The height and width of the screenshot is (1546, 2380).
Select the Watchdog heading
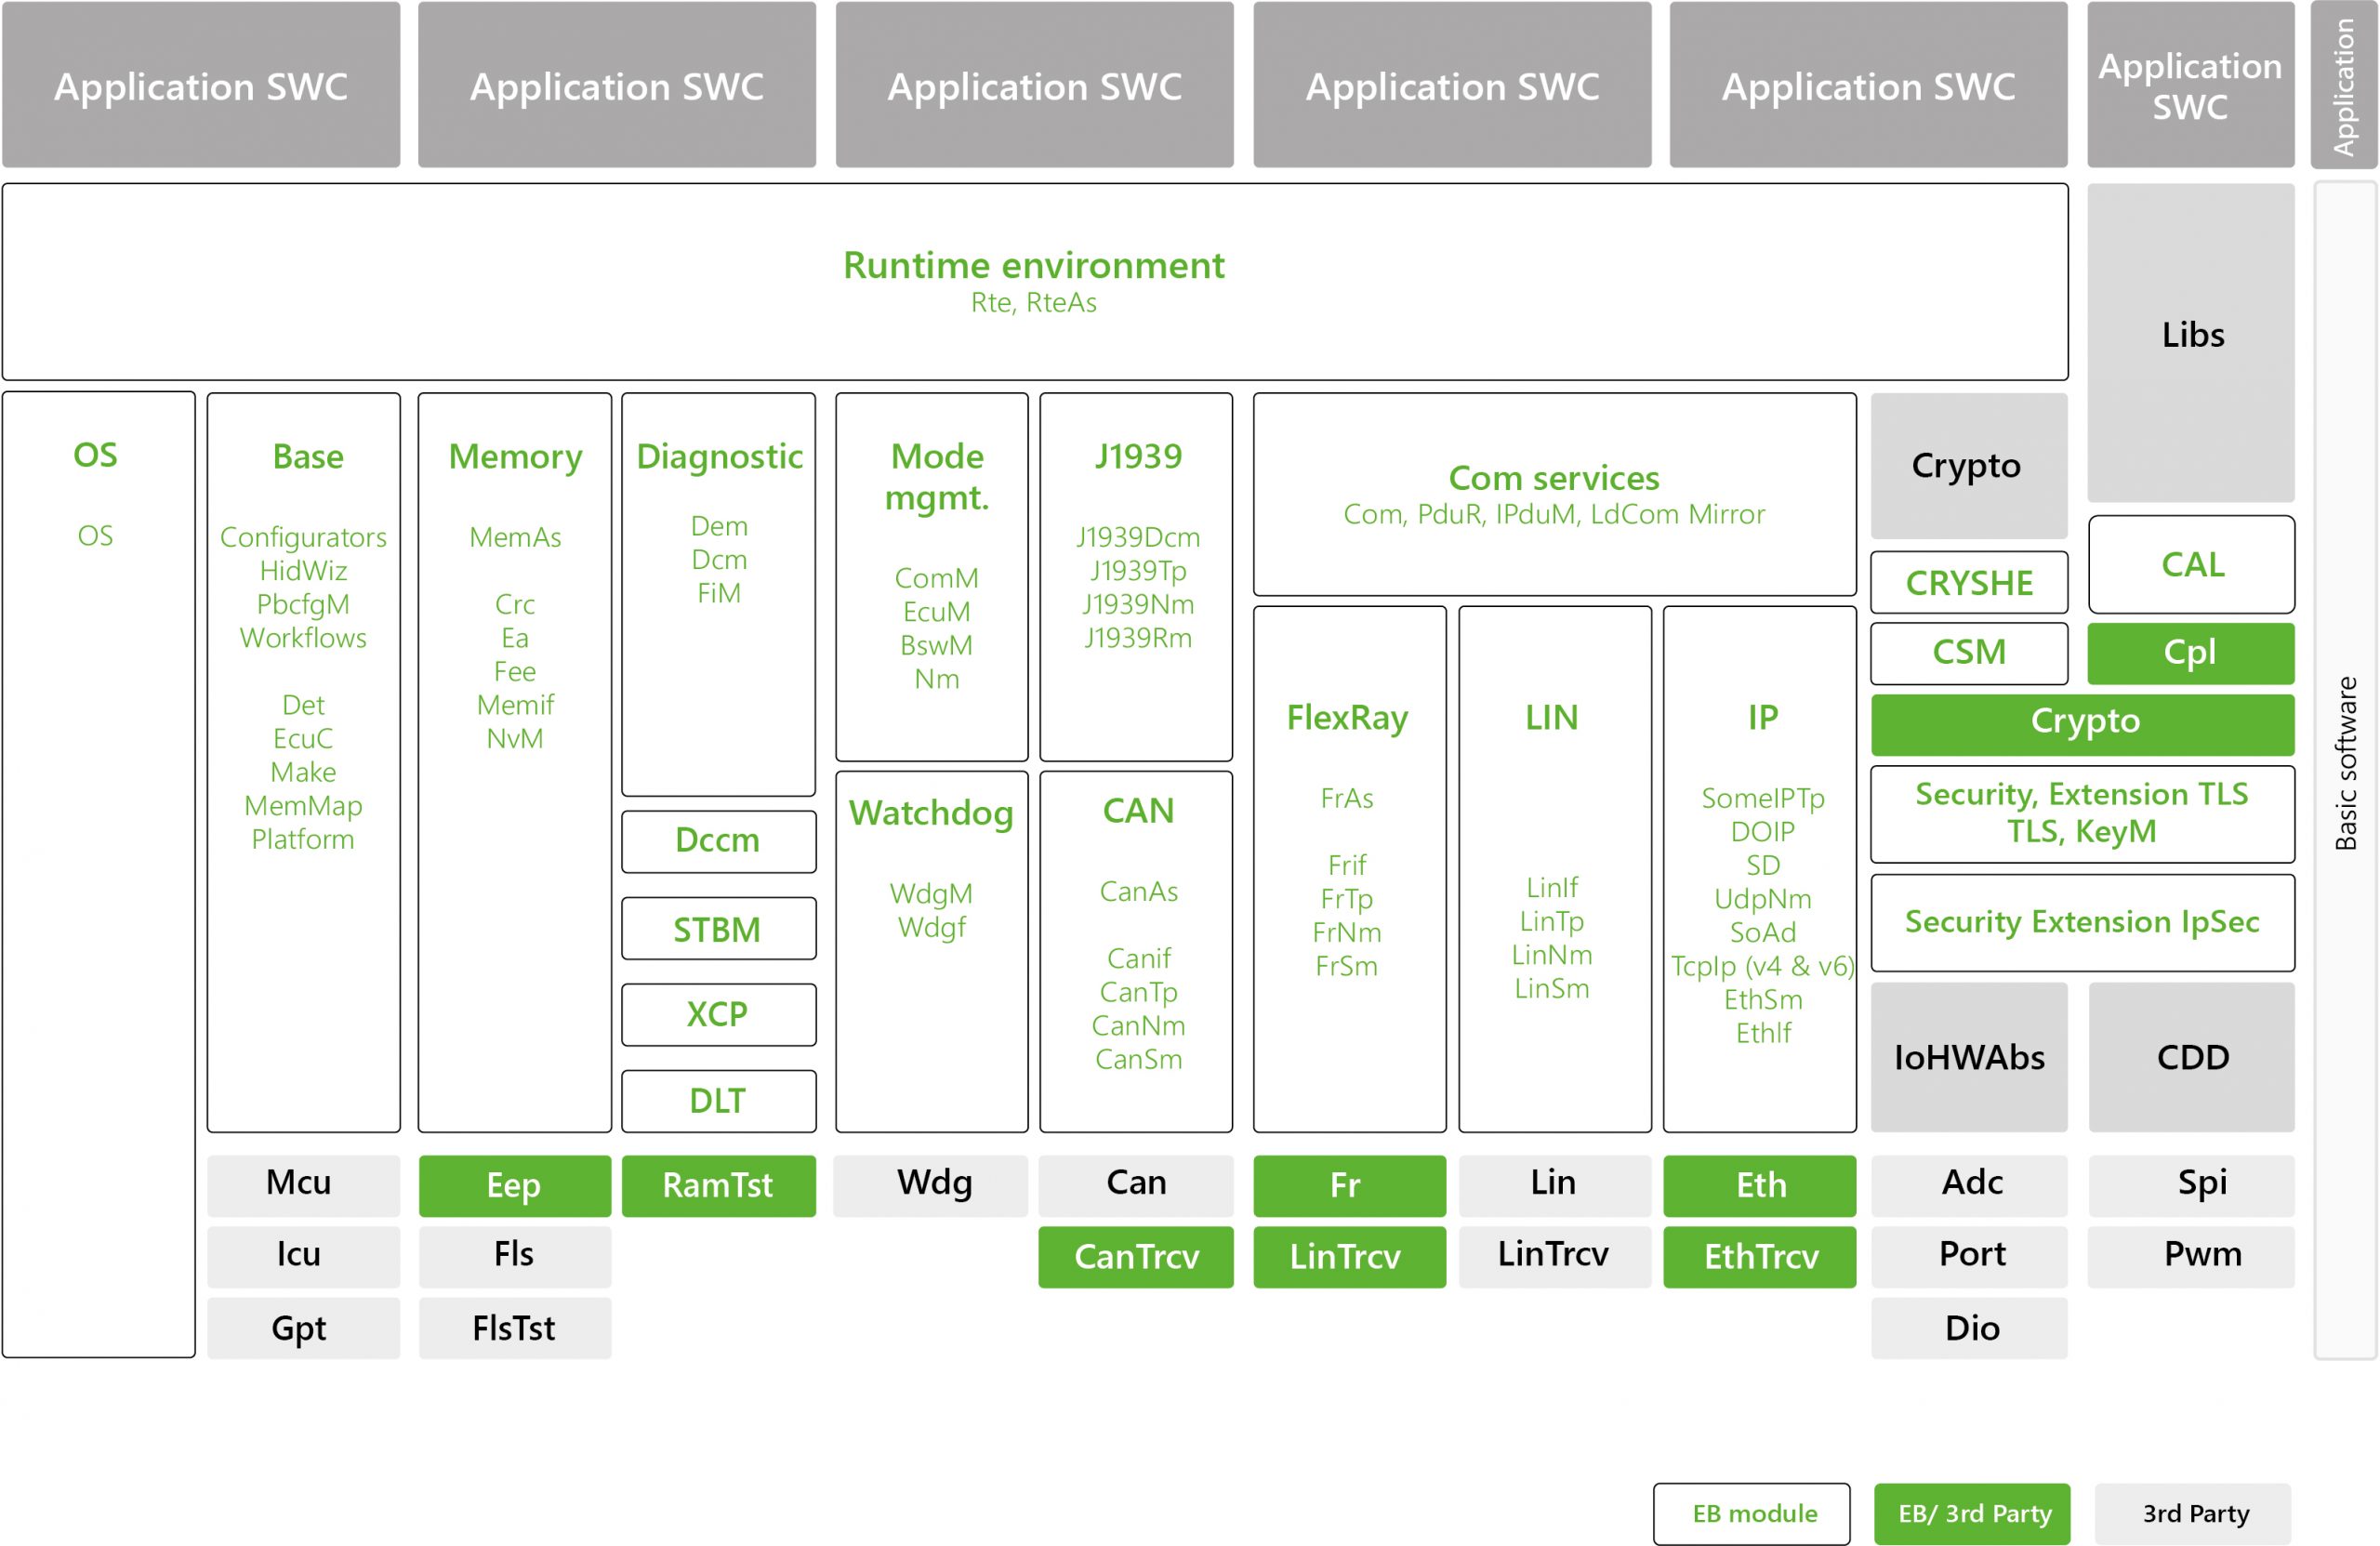931,813
